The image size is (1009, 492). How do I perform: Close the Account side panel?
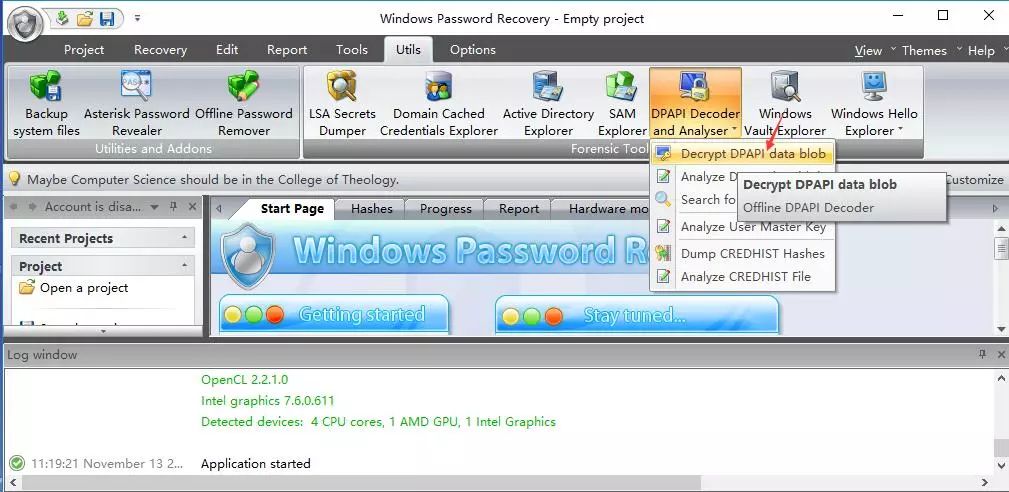[x=192, y=207]
